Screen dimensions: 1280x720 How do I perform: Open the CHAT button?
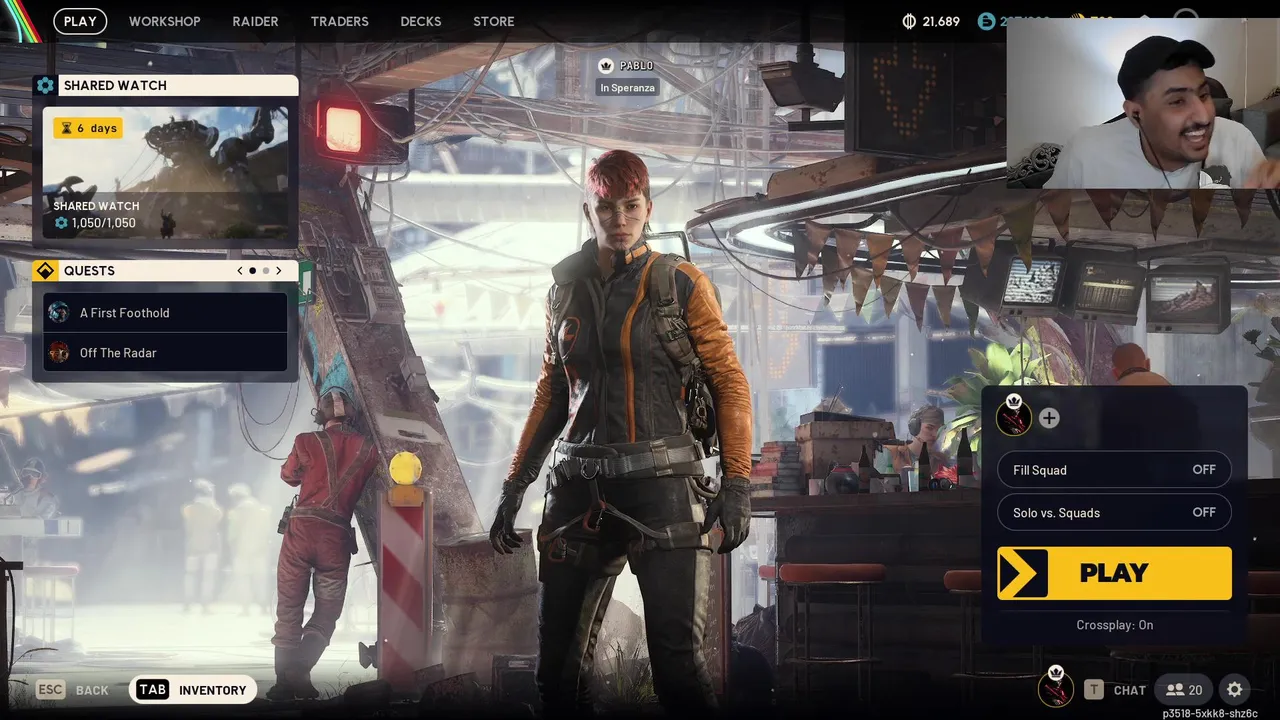[x=1115, y=690]
